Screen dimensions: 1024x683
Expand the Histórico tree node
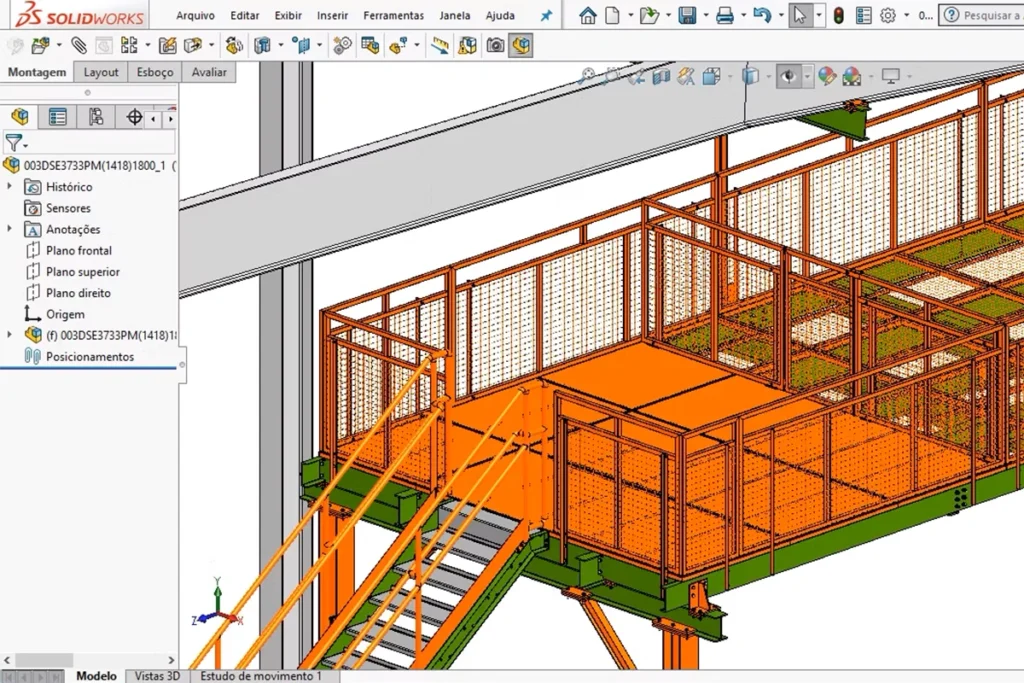[10, 187]
